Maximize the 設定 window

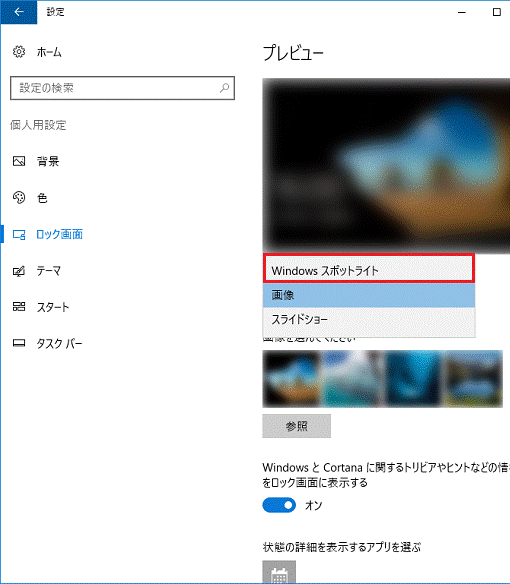[x=496, y=12]
